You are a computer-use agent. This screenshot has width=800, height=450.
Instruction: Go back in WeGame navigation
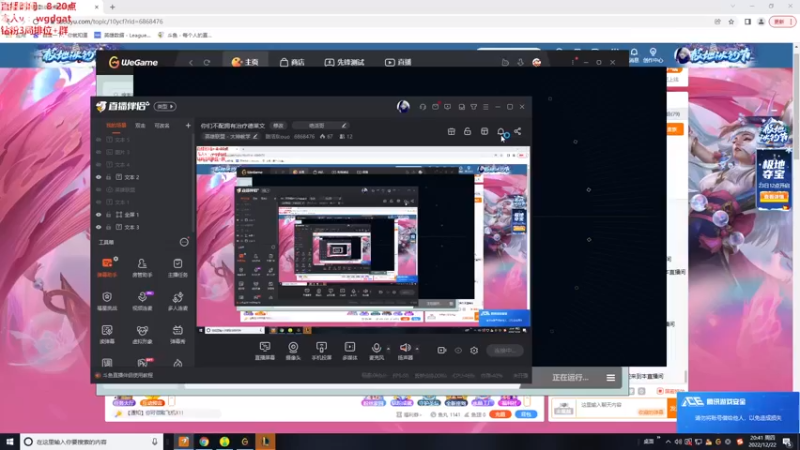pyautogui.click(x=191, y=63)
